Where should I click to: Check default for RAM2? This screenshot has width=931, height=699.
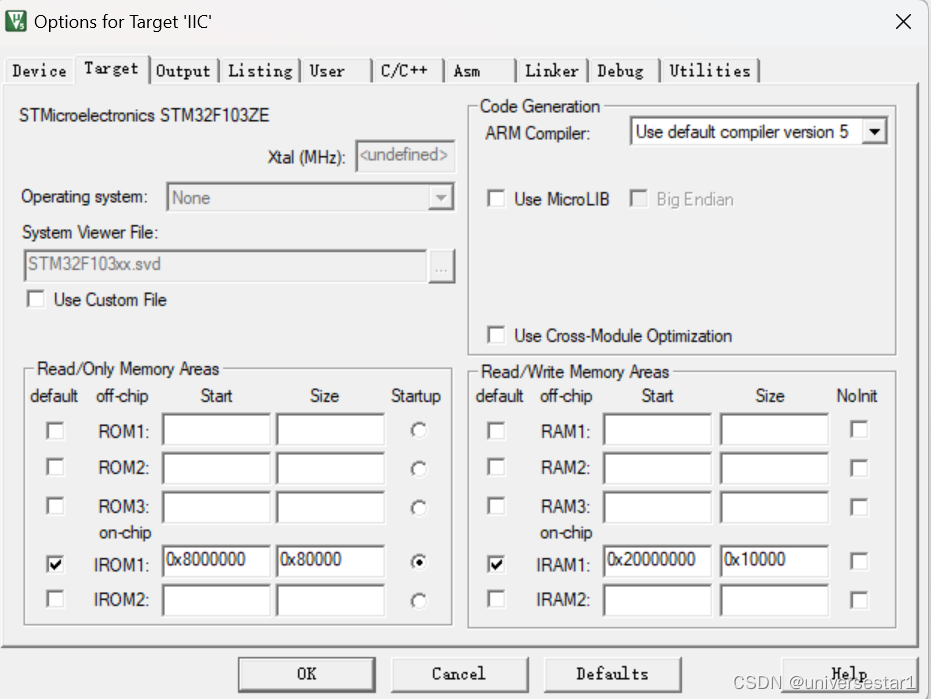(x=496, y=467)
